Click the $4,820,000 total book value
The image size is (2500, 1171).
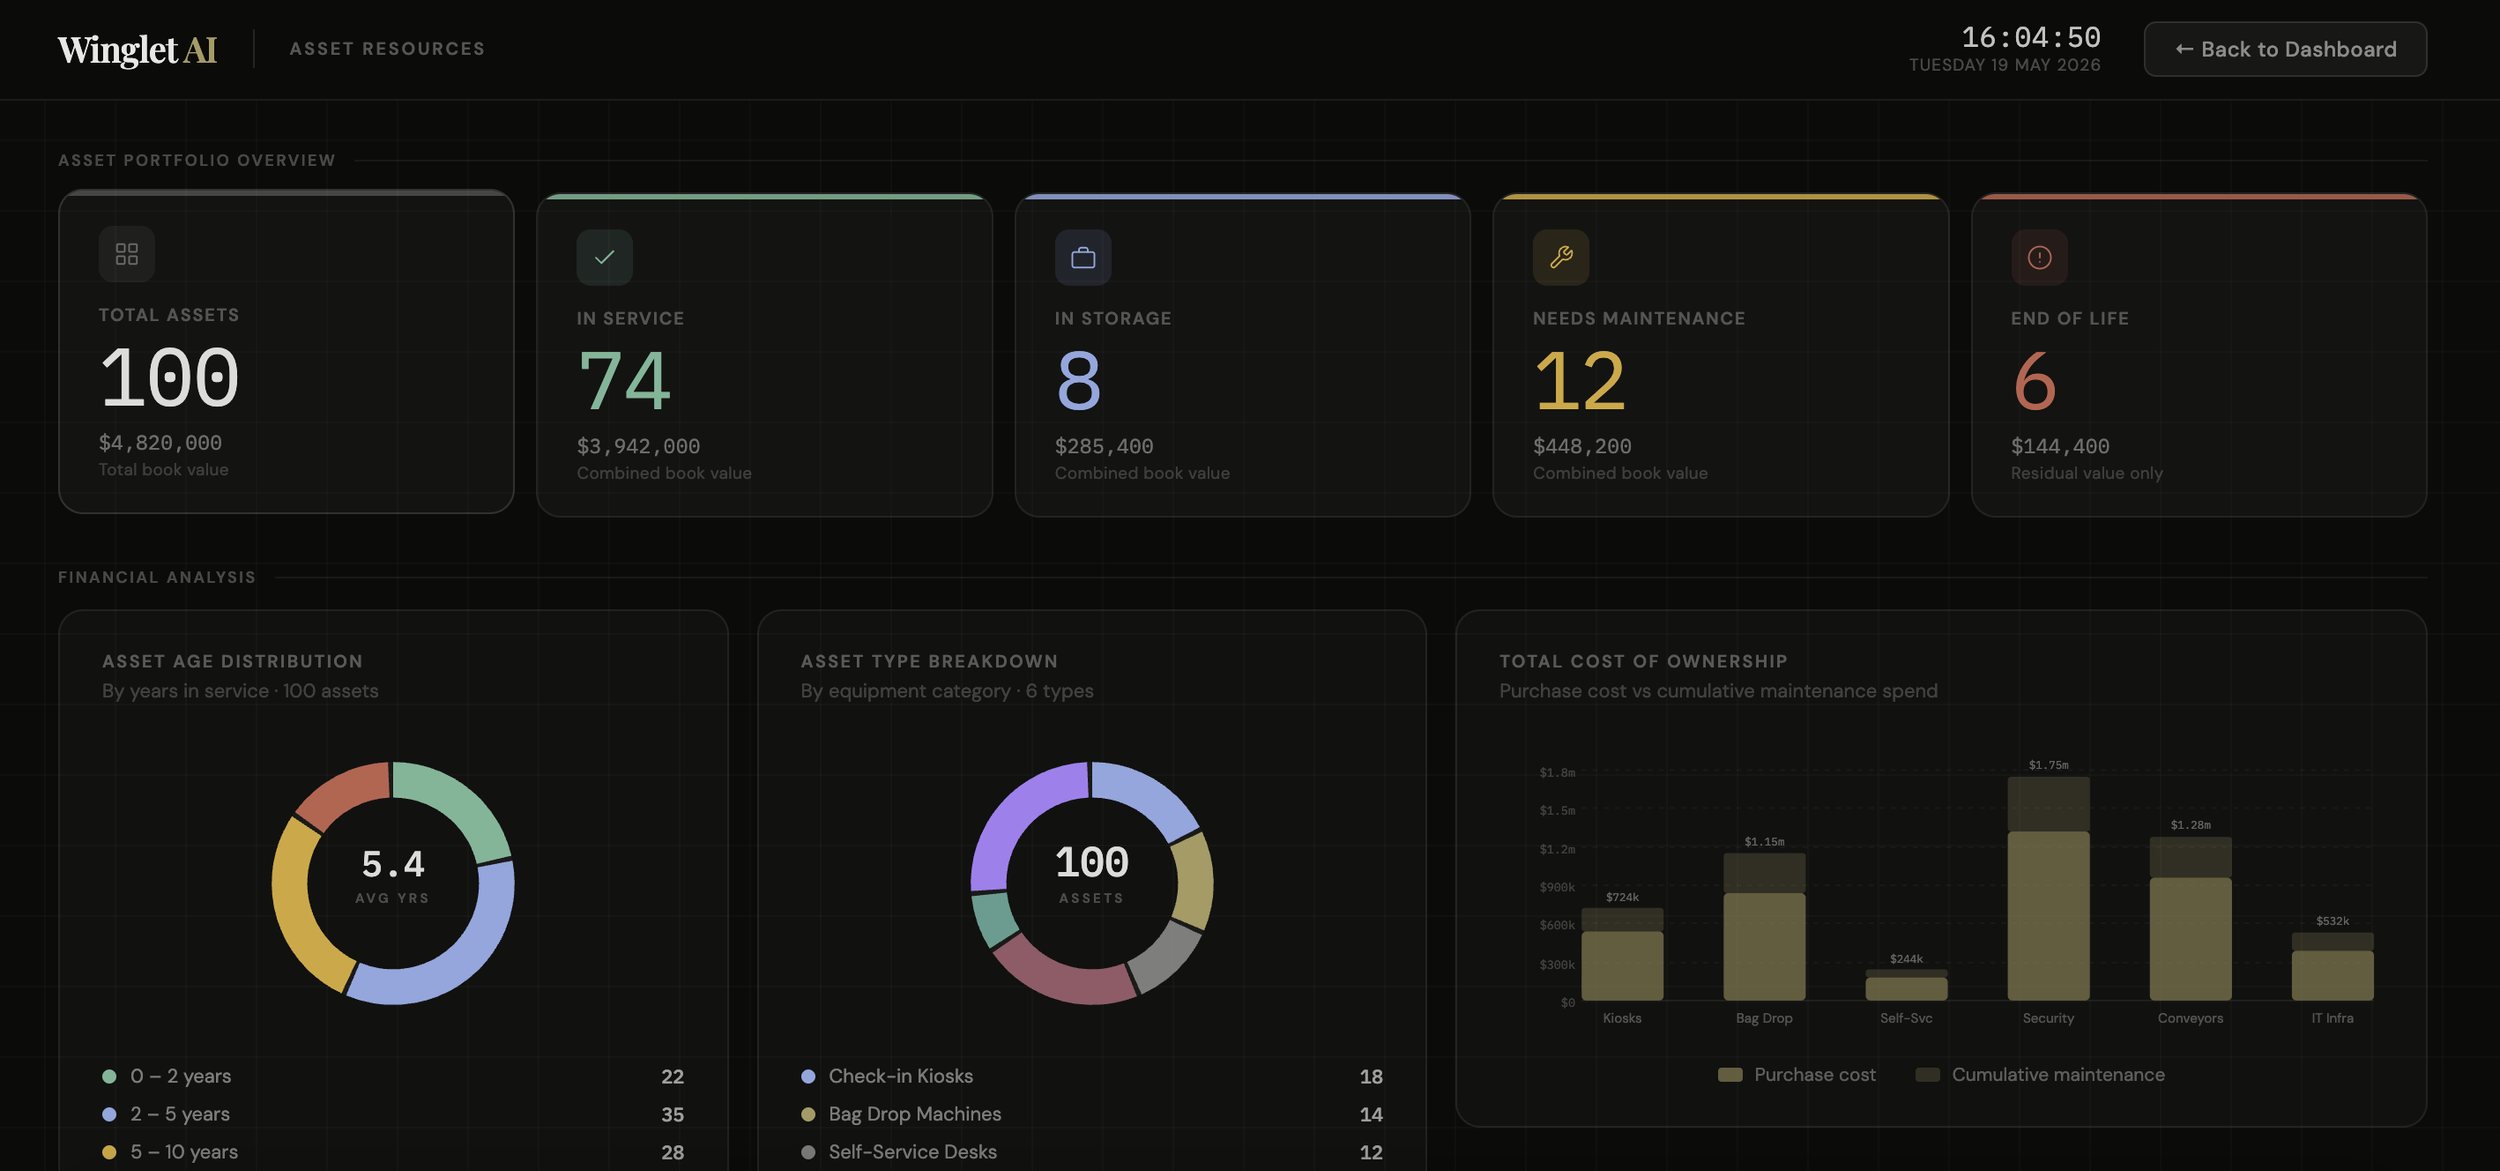[160, 442]
